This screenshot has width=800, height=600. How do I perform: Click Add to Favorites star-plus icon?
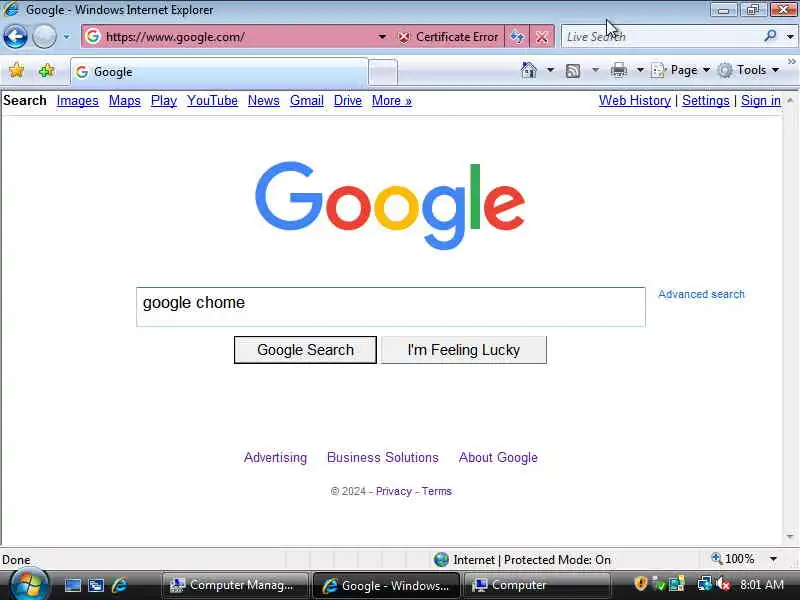(x=46, y=70)
